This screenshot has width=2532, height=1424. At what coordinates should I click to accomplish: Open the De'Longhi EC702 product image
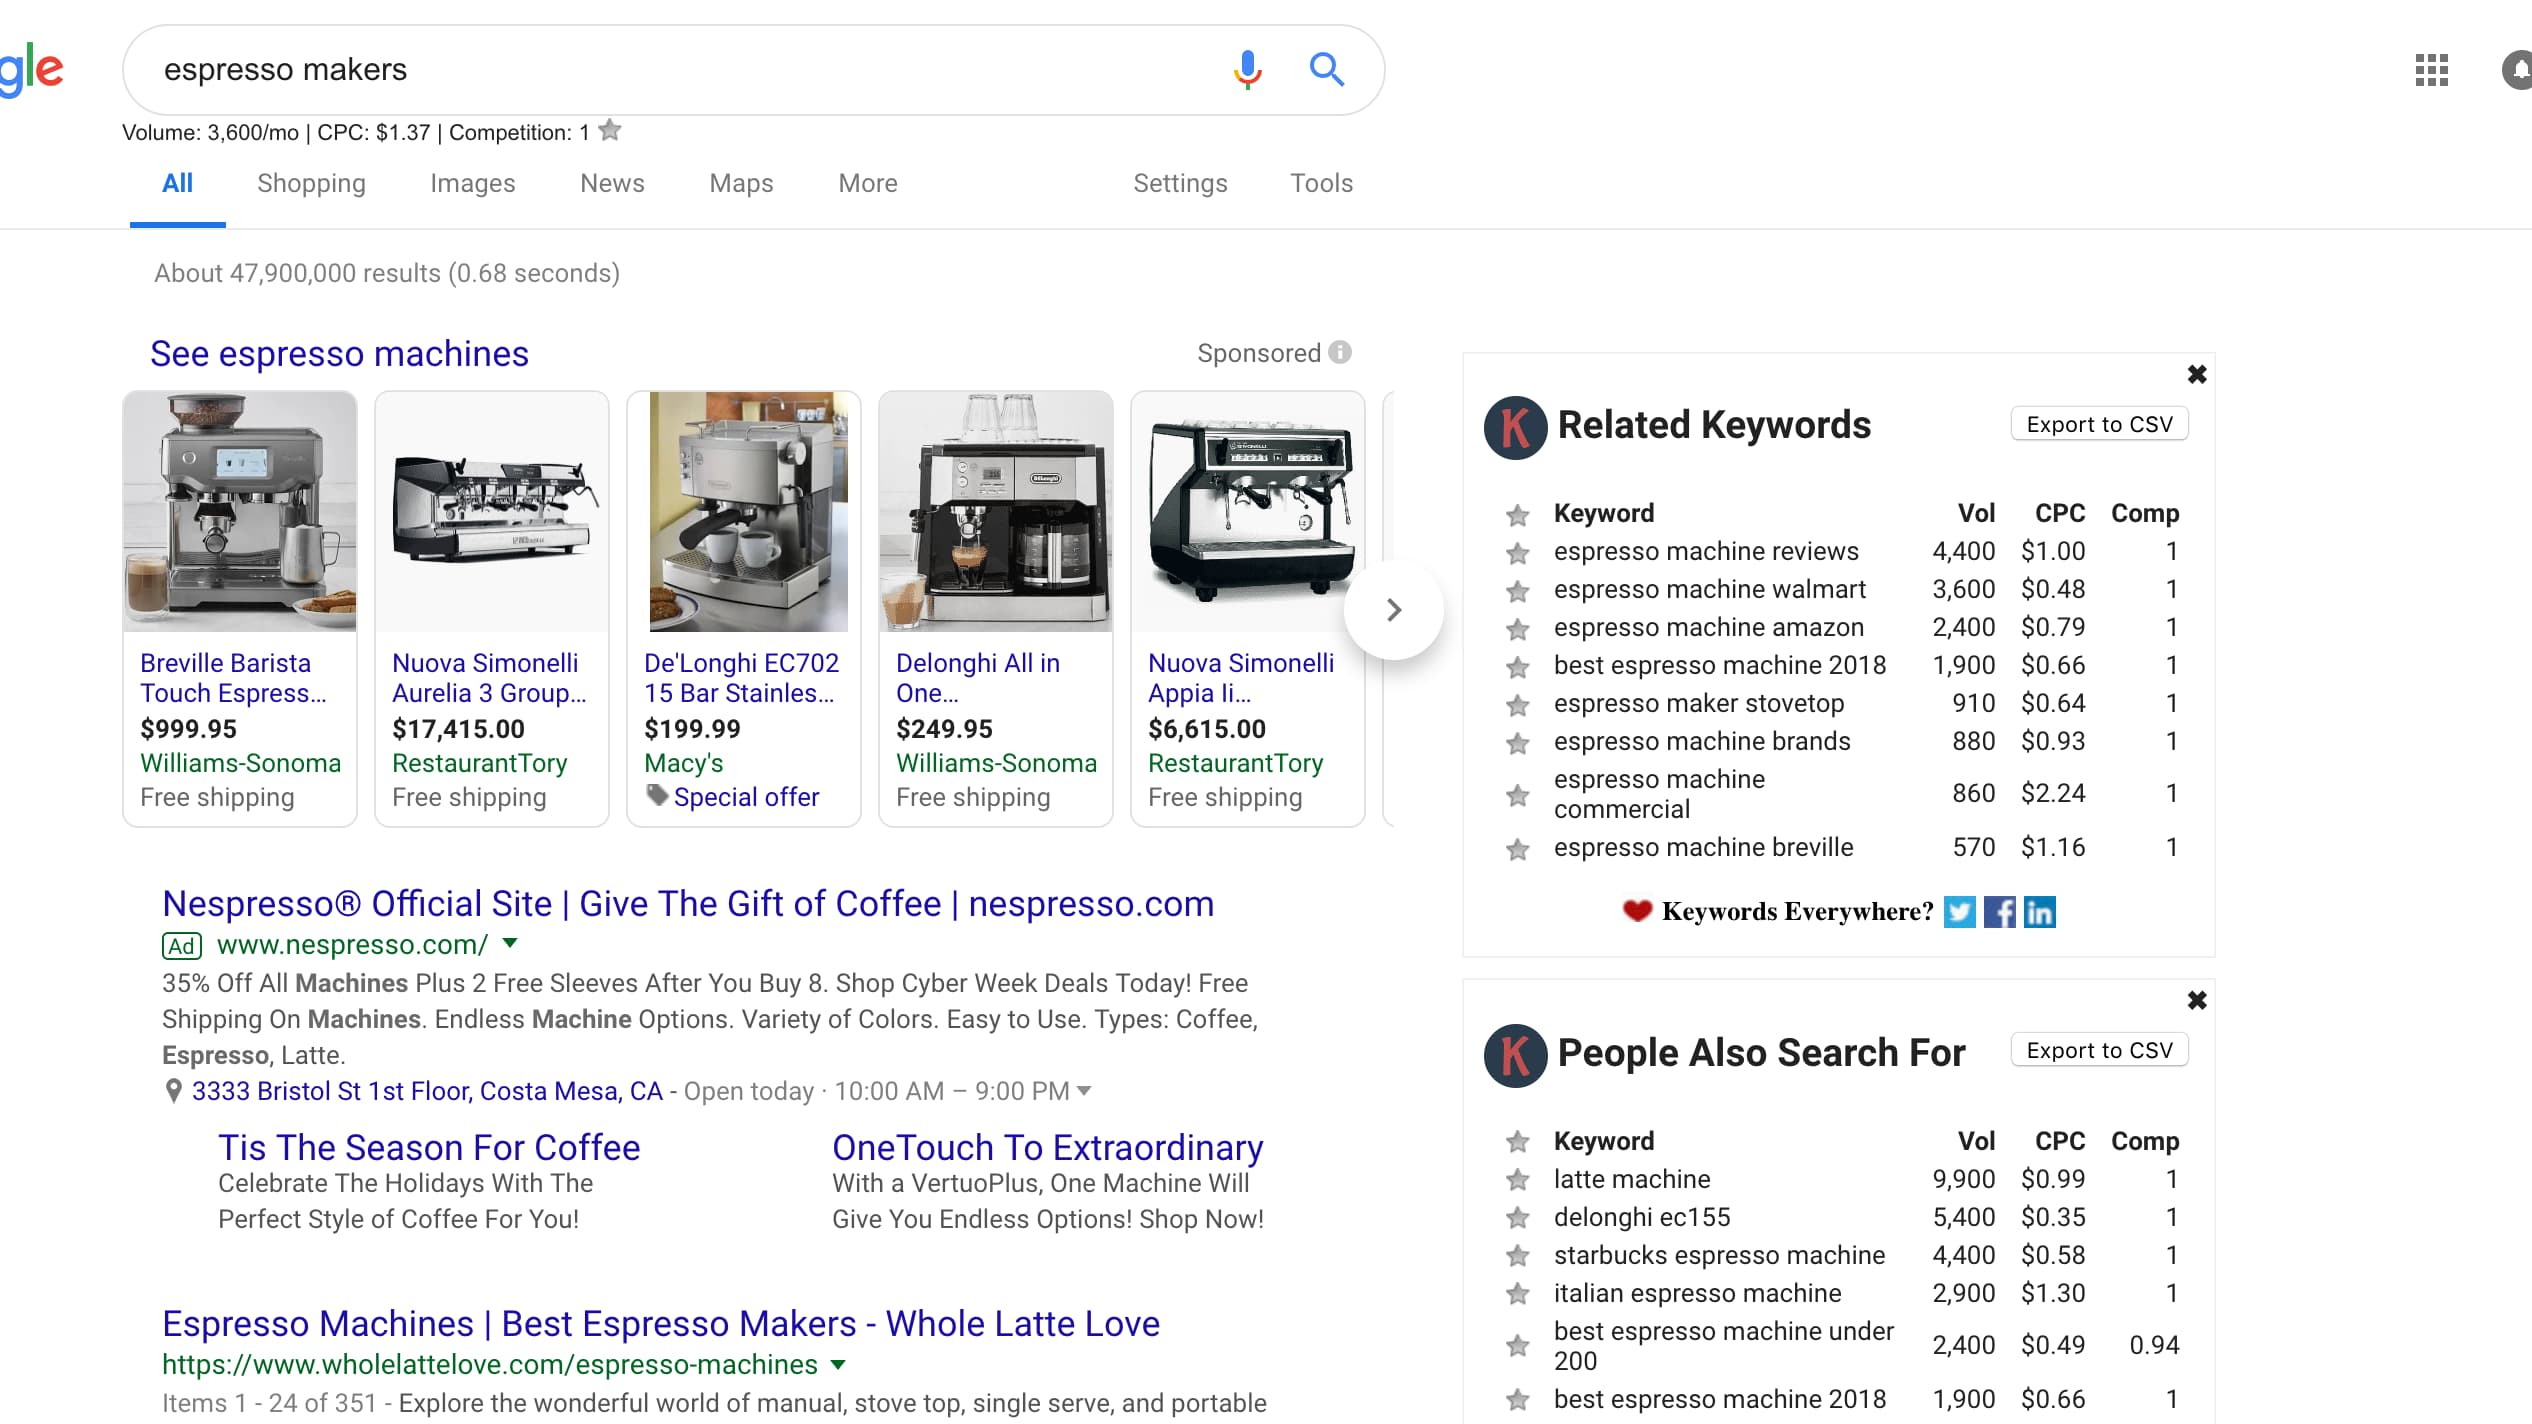click(748, 511)
